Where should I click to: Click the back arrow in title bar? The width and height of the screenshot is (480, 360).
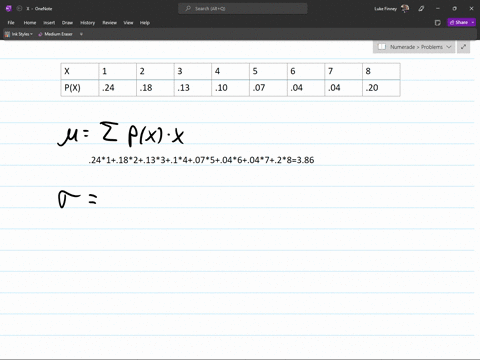coord(19,8)
